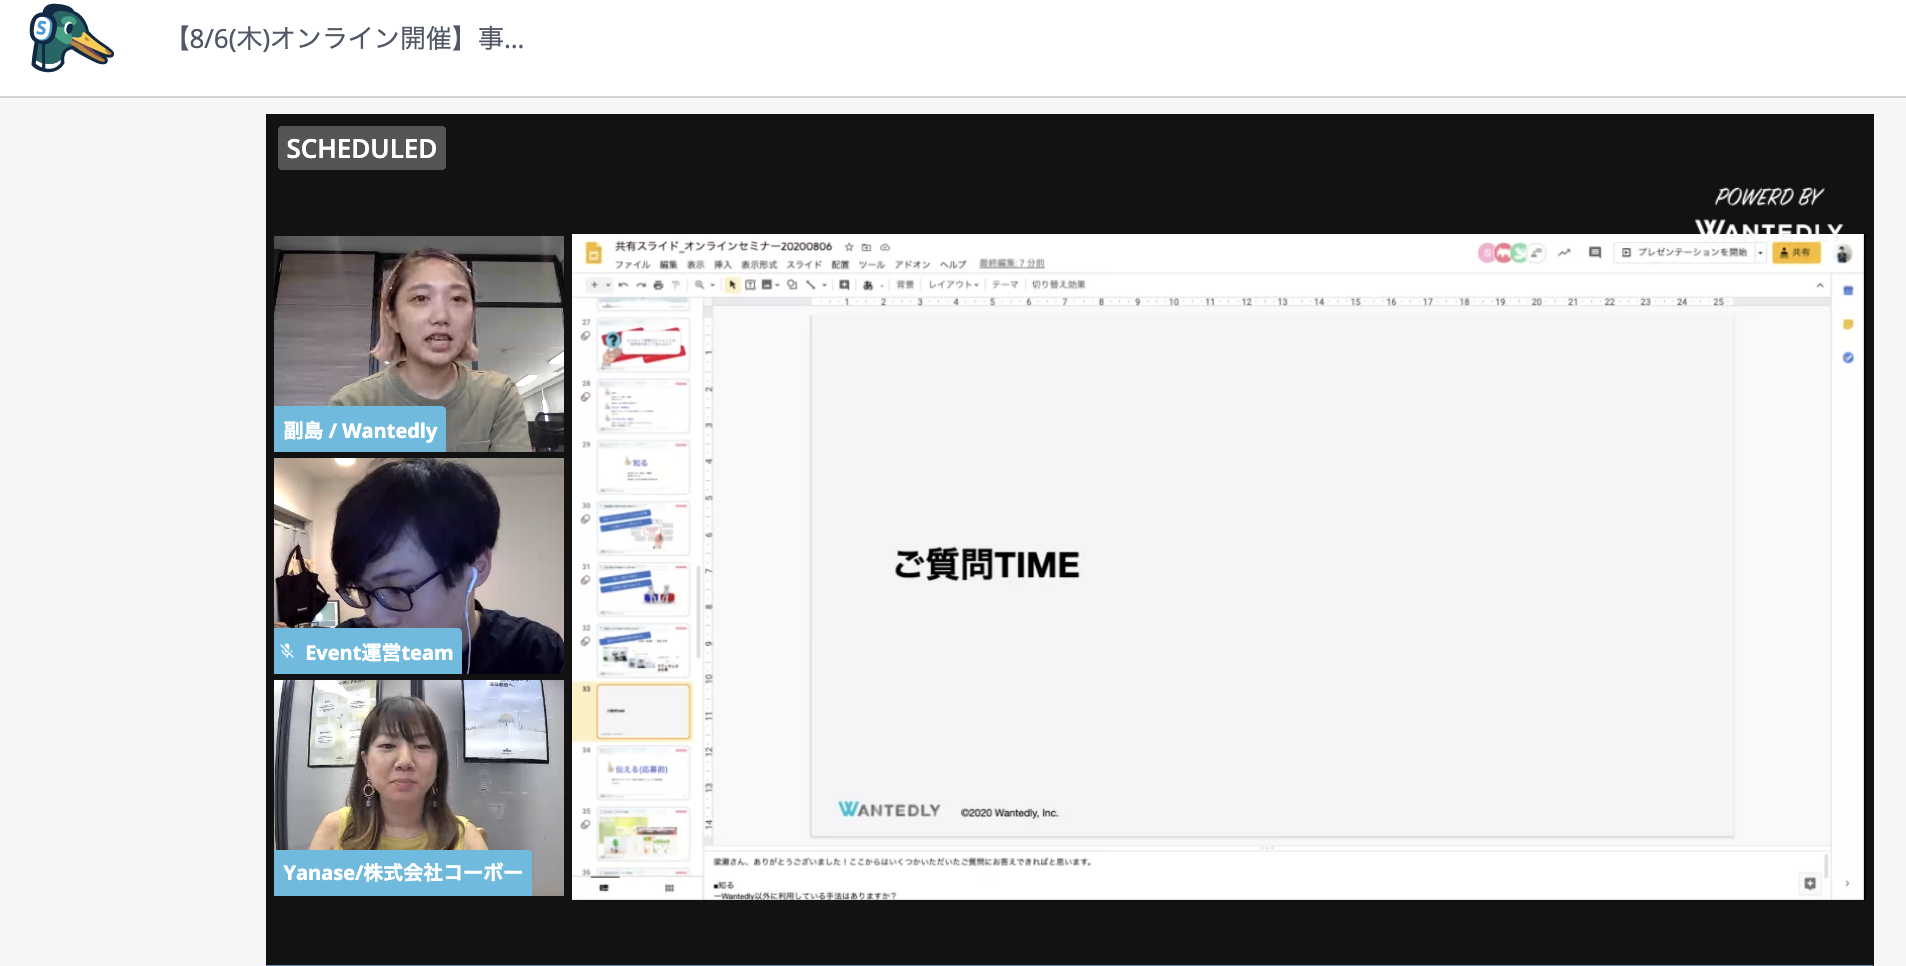Select slide 29 thumbnail
This screenshot has width=1906, height=966.
643,467
